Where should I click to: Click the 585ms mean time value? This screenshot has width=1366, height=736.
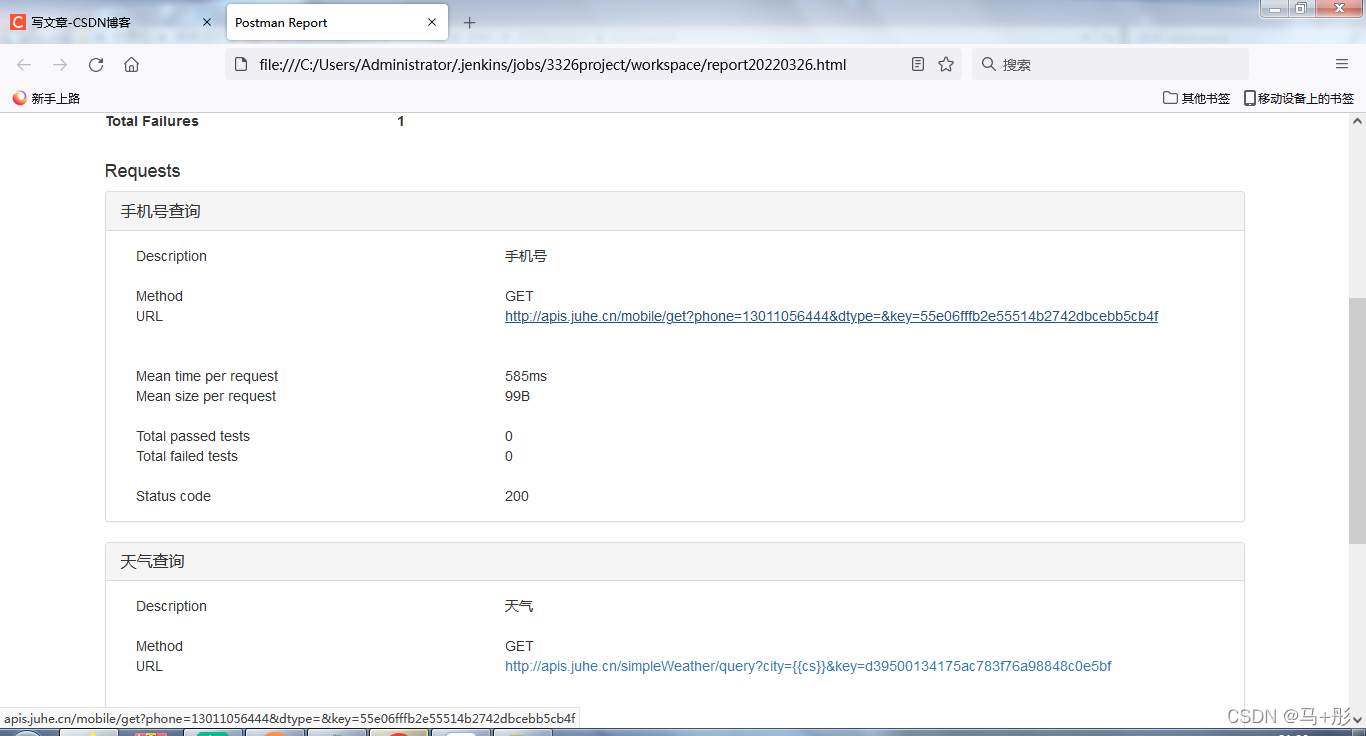[526, 376]
